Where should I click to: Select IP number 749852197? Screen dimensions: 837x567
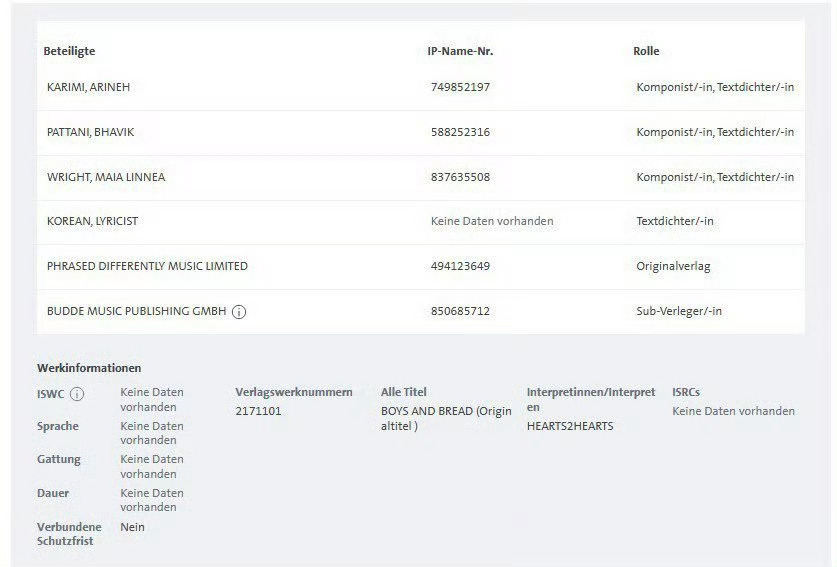[x=460, y=87]
